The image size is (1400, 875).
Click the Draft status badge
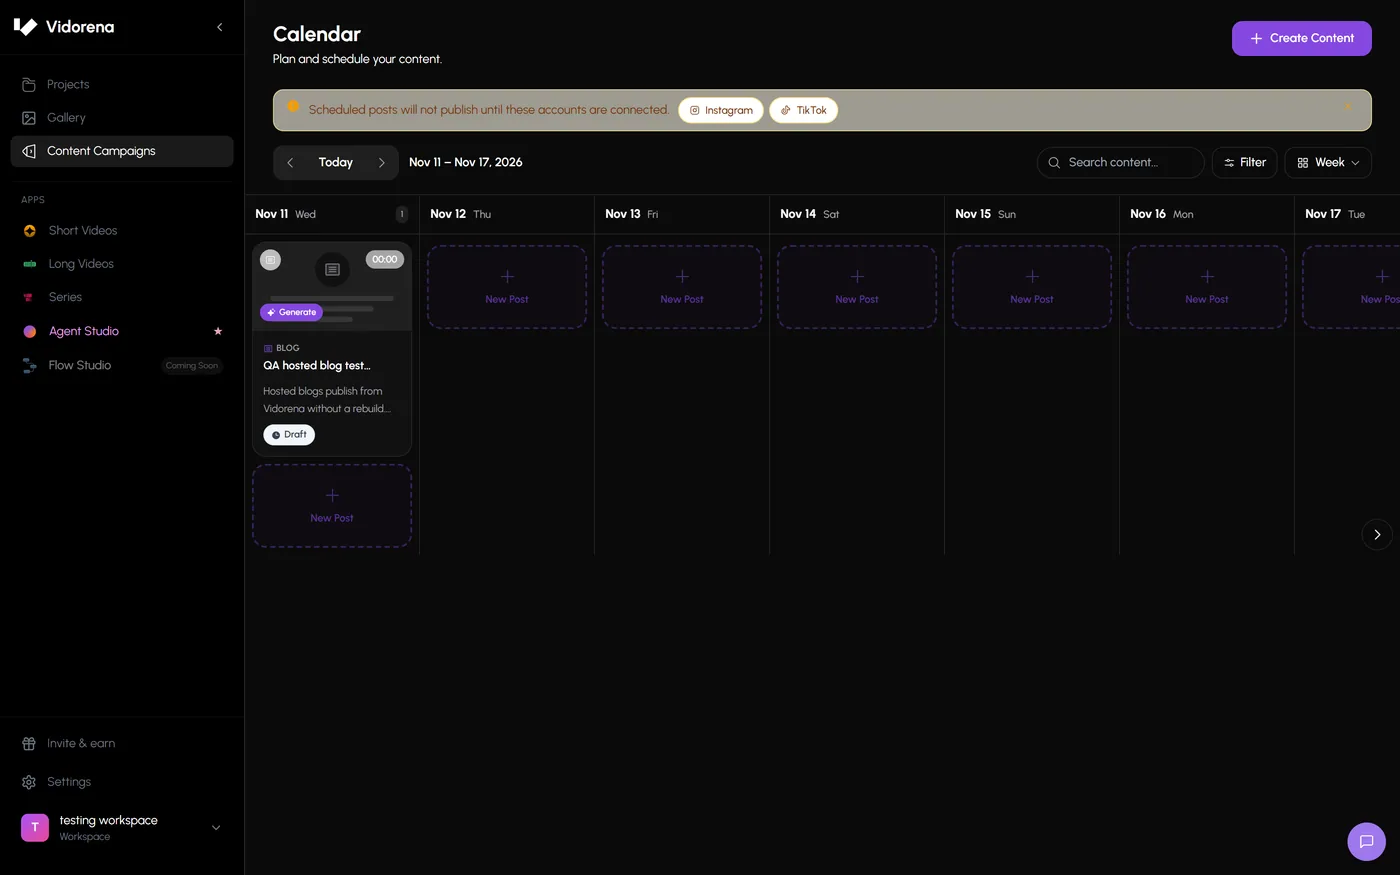(289, 434)
